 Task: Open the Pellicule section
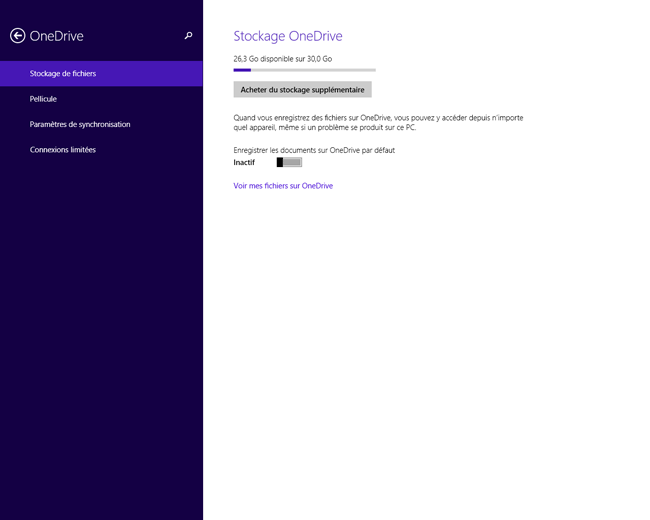coord(101,99)
